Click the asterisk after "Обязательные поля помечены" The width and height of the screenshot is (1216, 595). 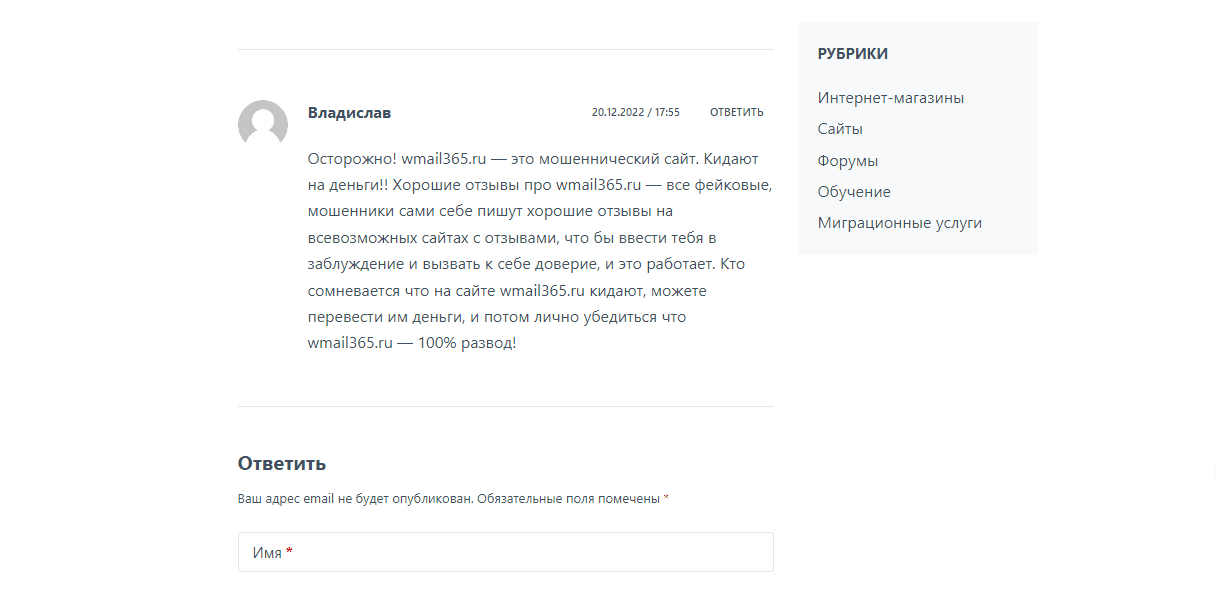(666, 498)
